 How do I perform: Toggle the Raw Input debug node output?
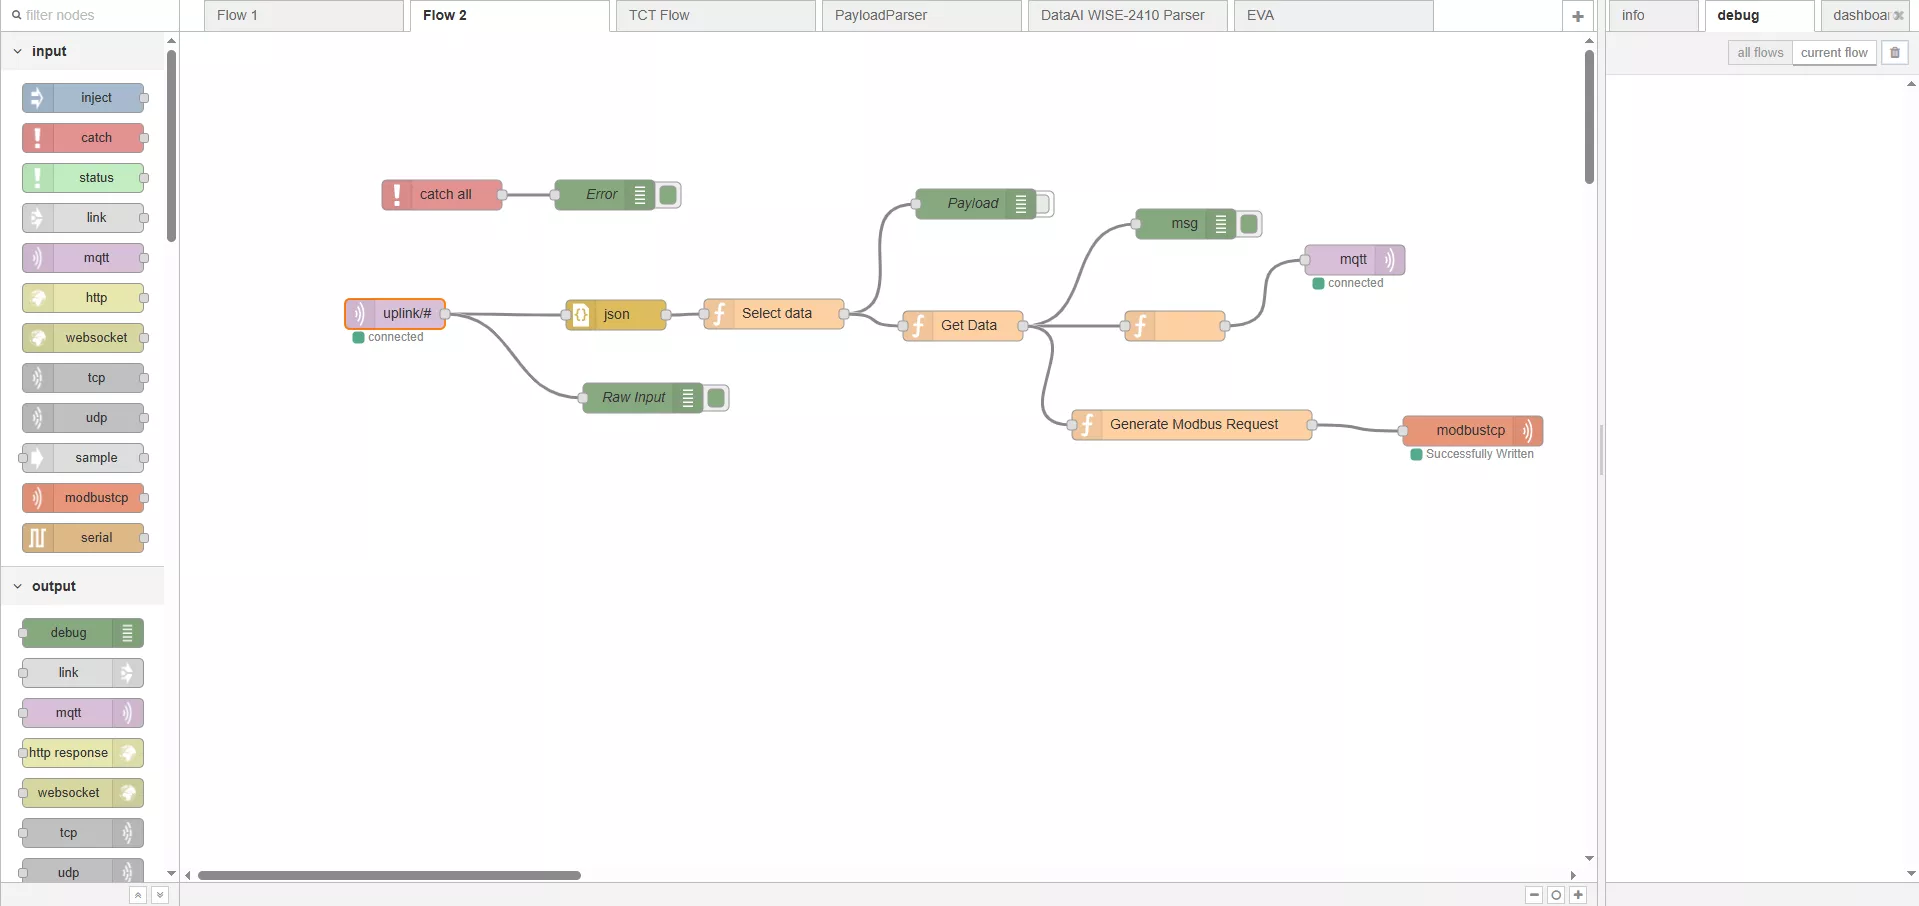pyautogui.click(x=716, y=398)
